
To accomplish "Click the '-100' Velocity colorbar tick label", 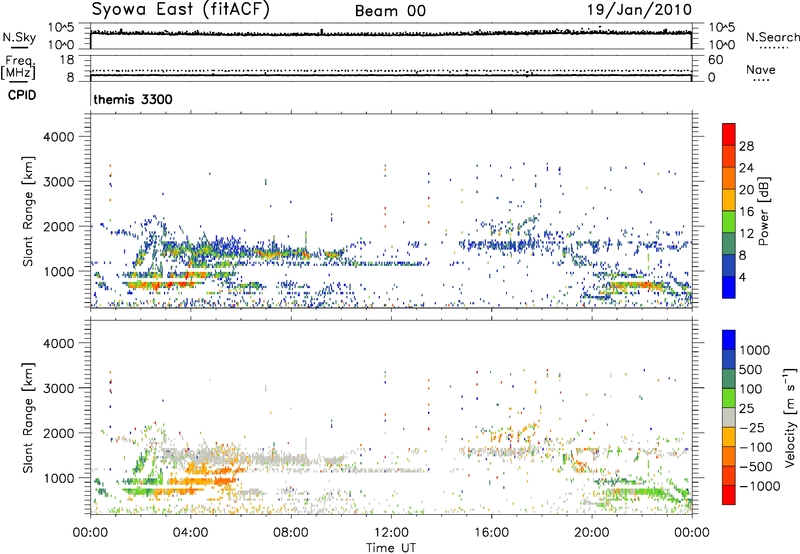I will click(755, 447).
